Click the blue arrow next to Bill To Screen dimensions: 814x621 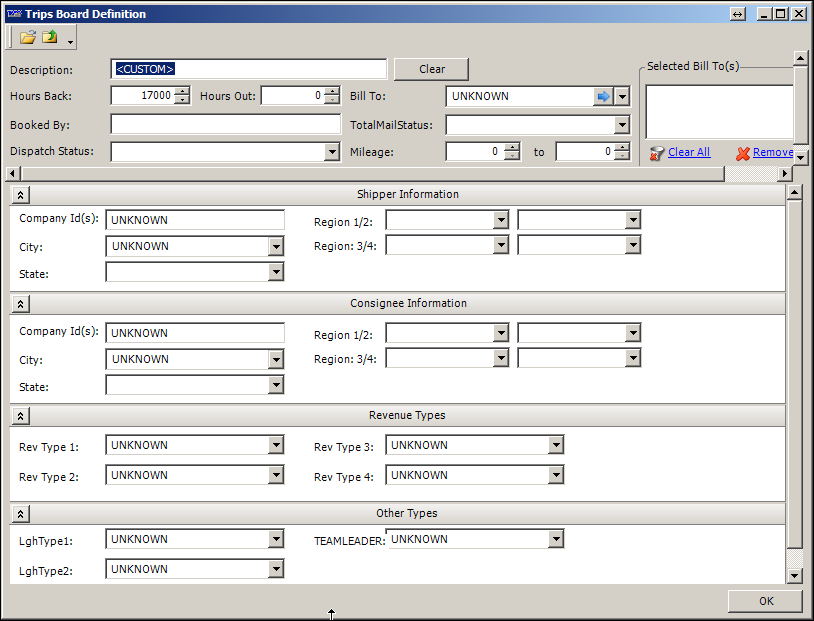coord(603,97)
